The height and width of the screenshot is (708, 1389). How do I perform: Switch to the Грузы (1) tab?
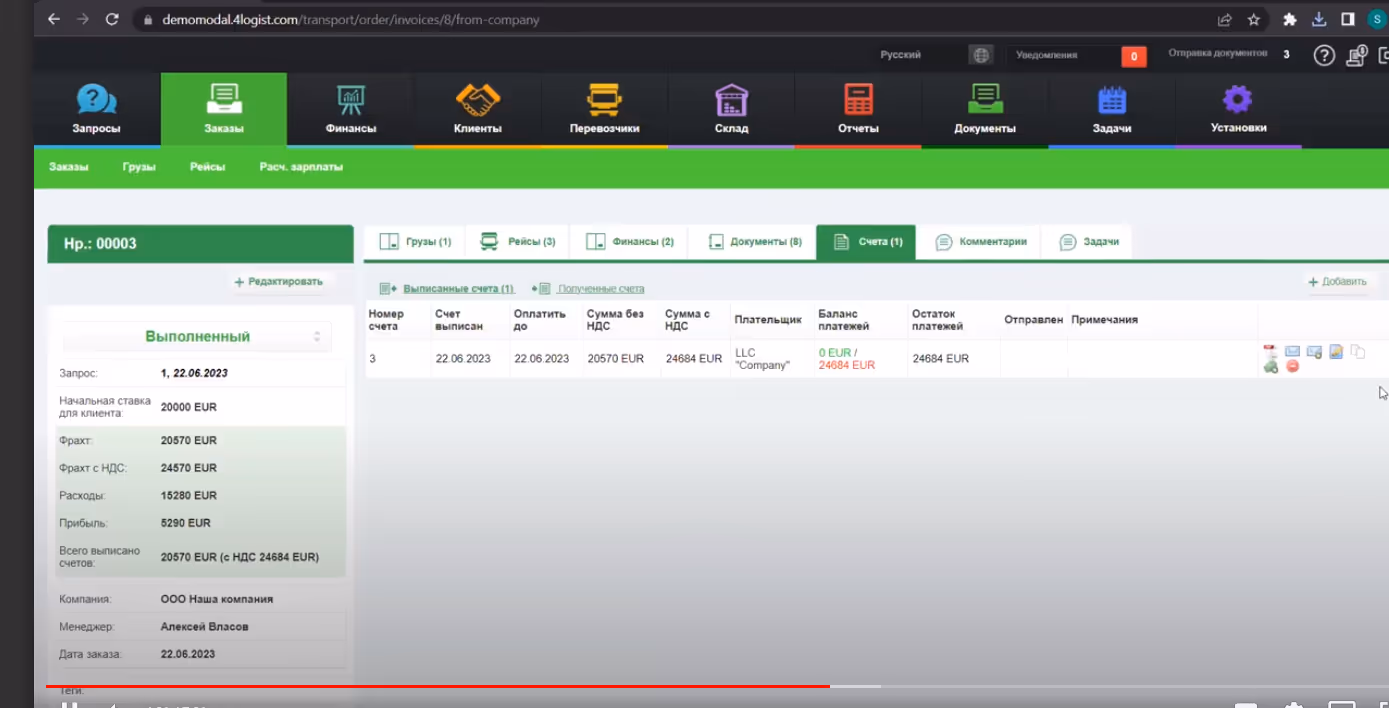415,242
